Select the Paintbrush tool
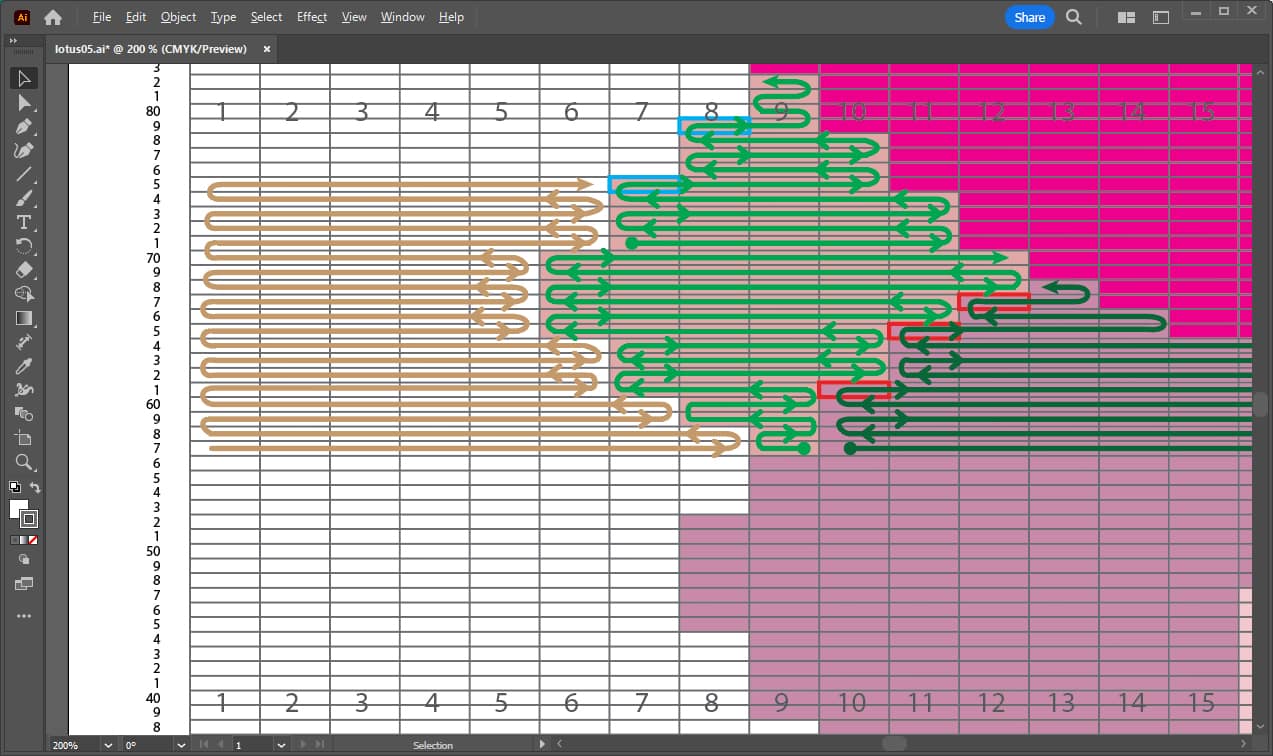The width and height of the screenshot is (1273, 756). pyautogui.click(x=24, y=198)
